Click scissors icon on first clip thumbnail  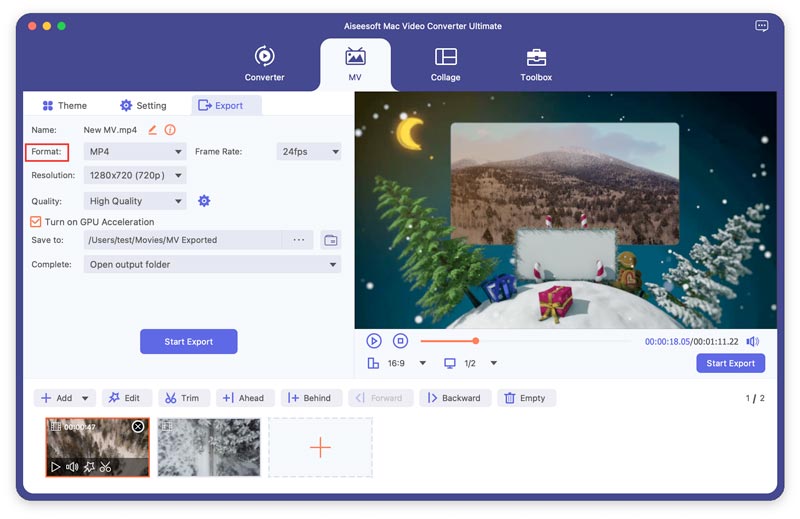click(105, 466)
